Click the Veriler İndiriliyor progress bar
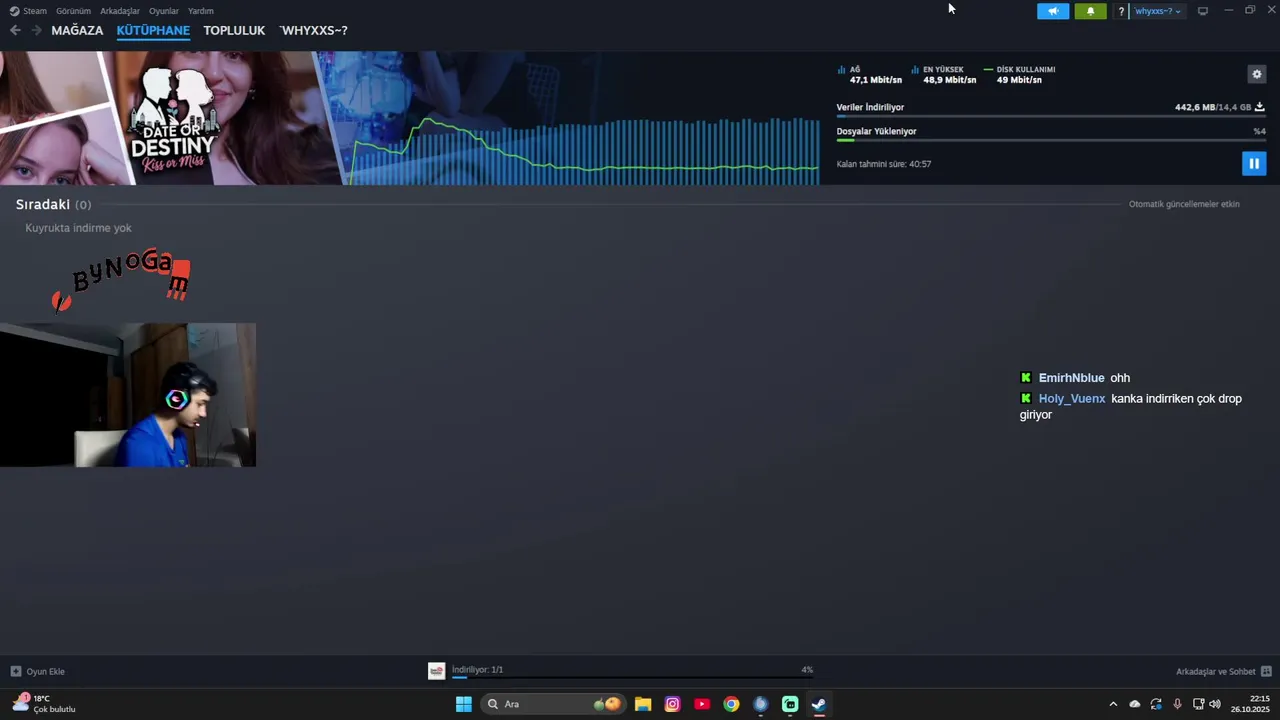The height and width of the screenshot is (720, 1280). click(1051, 116)
